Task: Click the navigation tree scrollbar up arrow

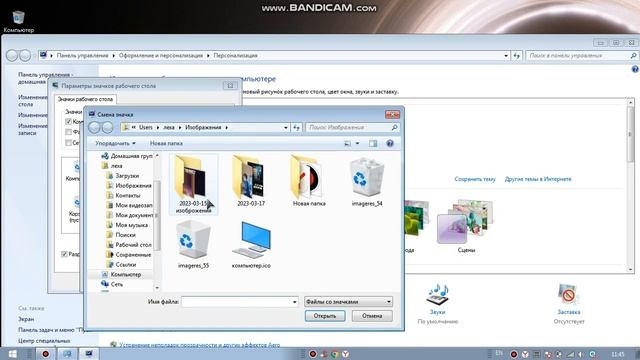Action: [158, 156]
